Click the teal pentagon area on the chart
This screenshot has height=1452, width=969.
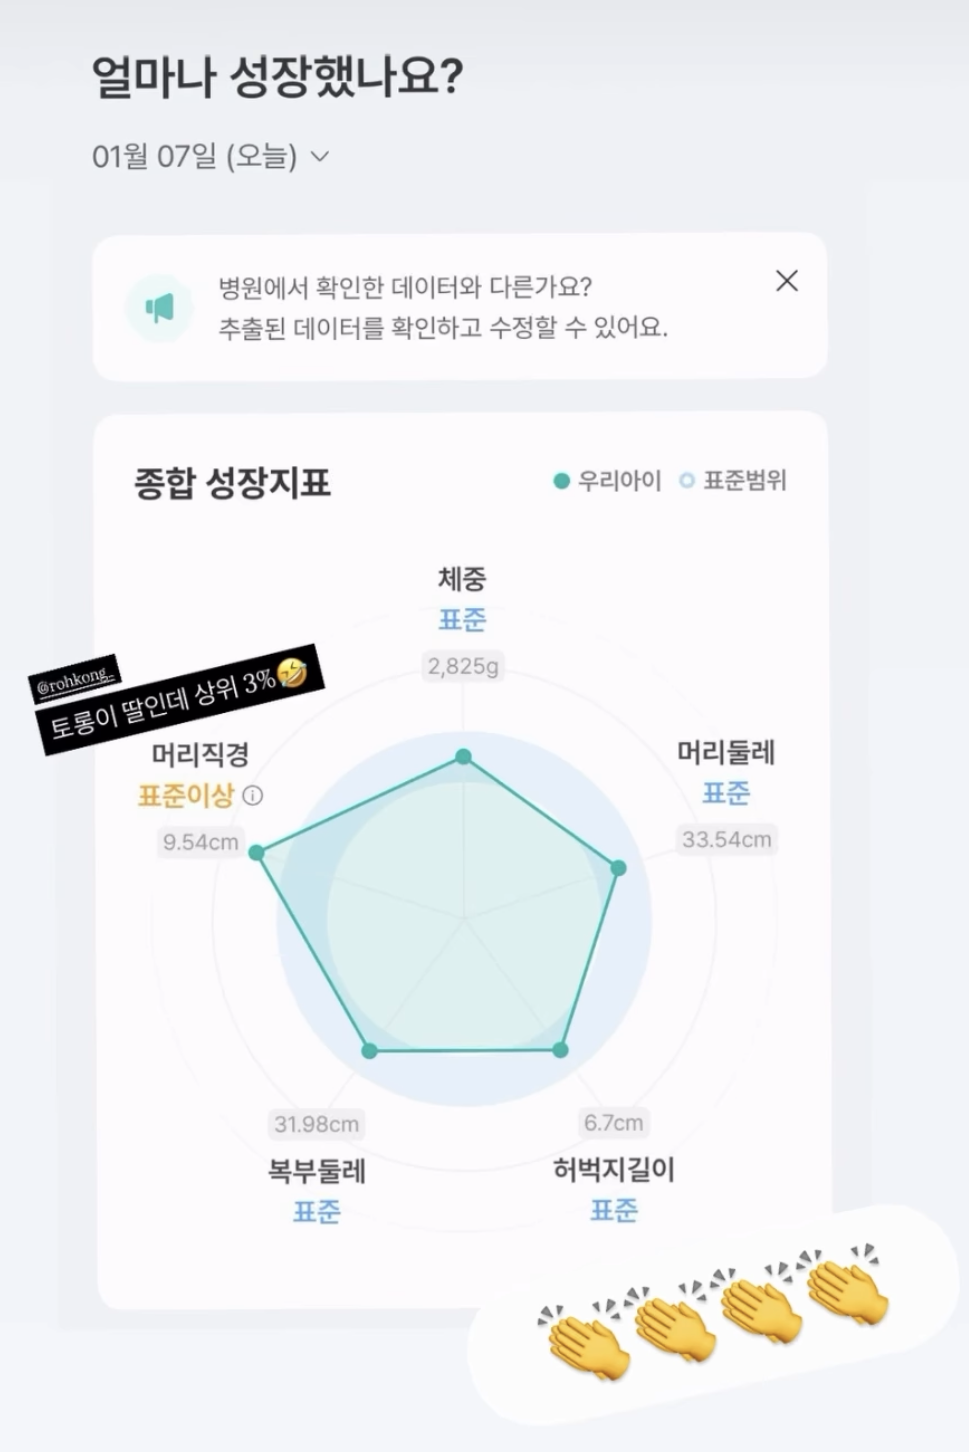tap(462, 920)
